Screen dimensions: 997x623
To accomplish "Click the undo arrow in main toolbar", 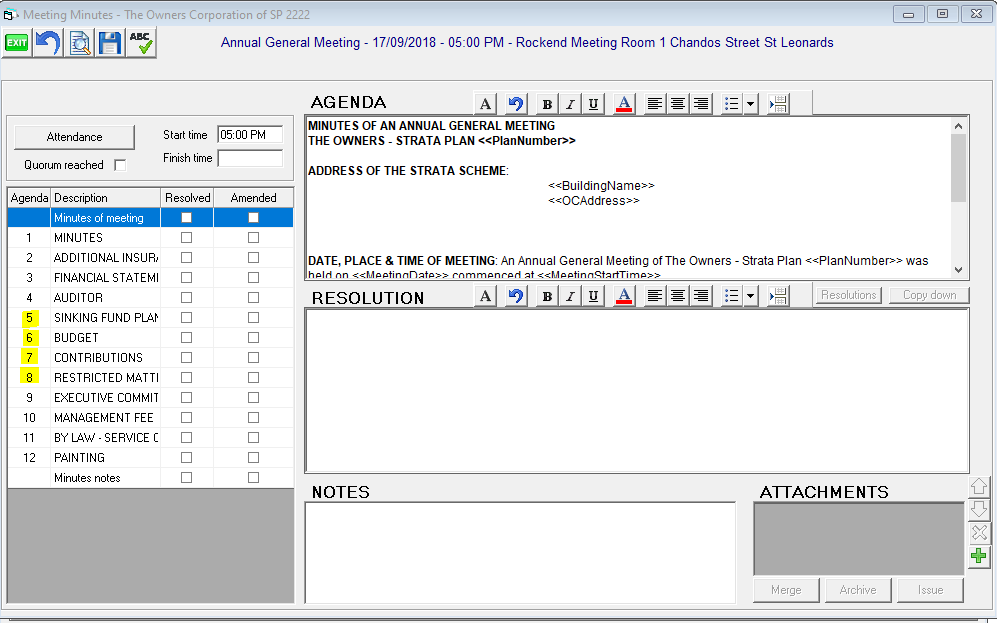I will pyautogui.click(x=48, y=43).
